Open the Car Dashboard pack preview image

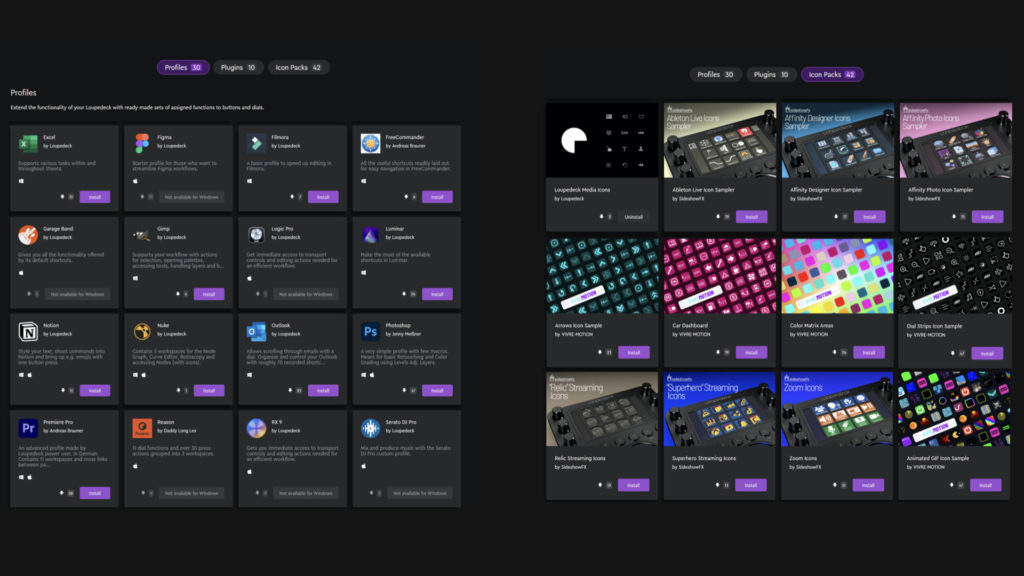coord(719,274)
